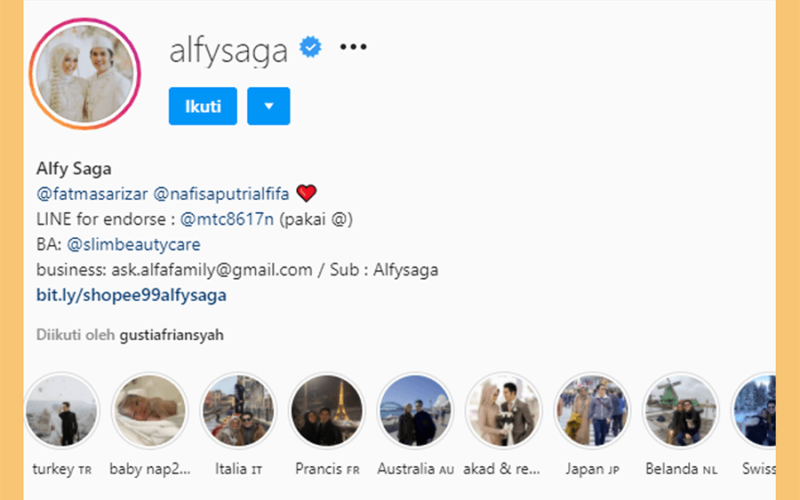Click the blue verified badge

[310, 47]
